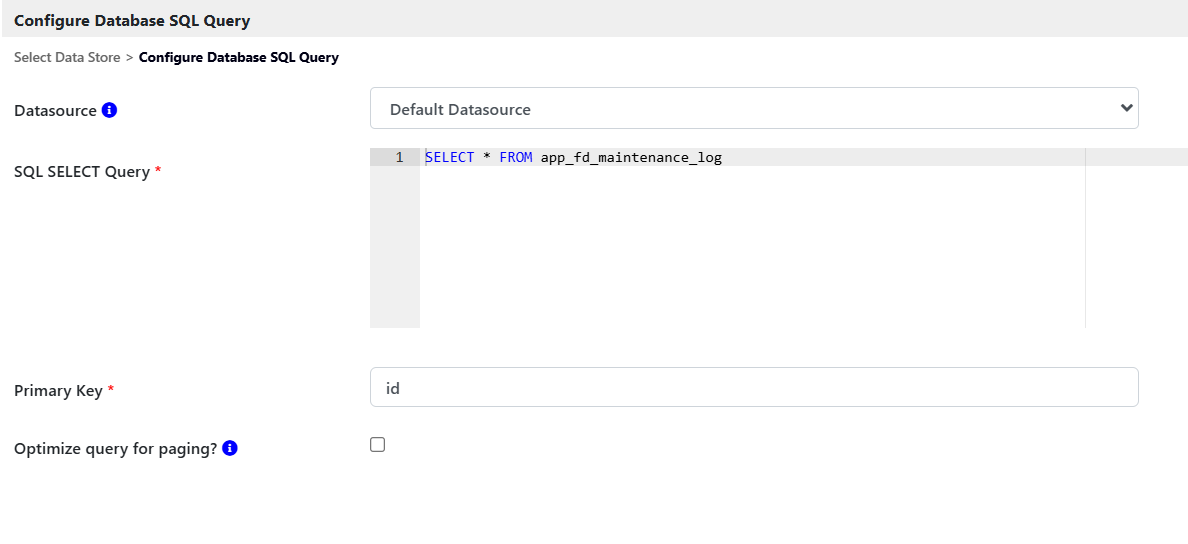The height and width of the screenshot is (544, 1188).
Task: Click the Datasource field label
Action: 55,111
